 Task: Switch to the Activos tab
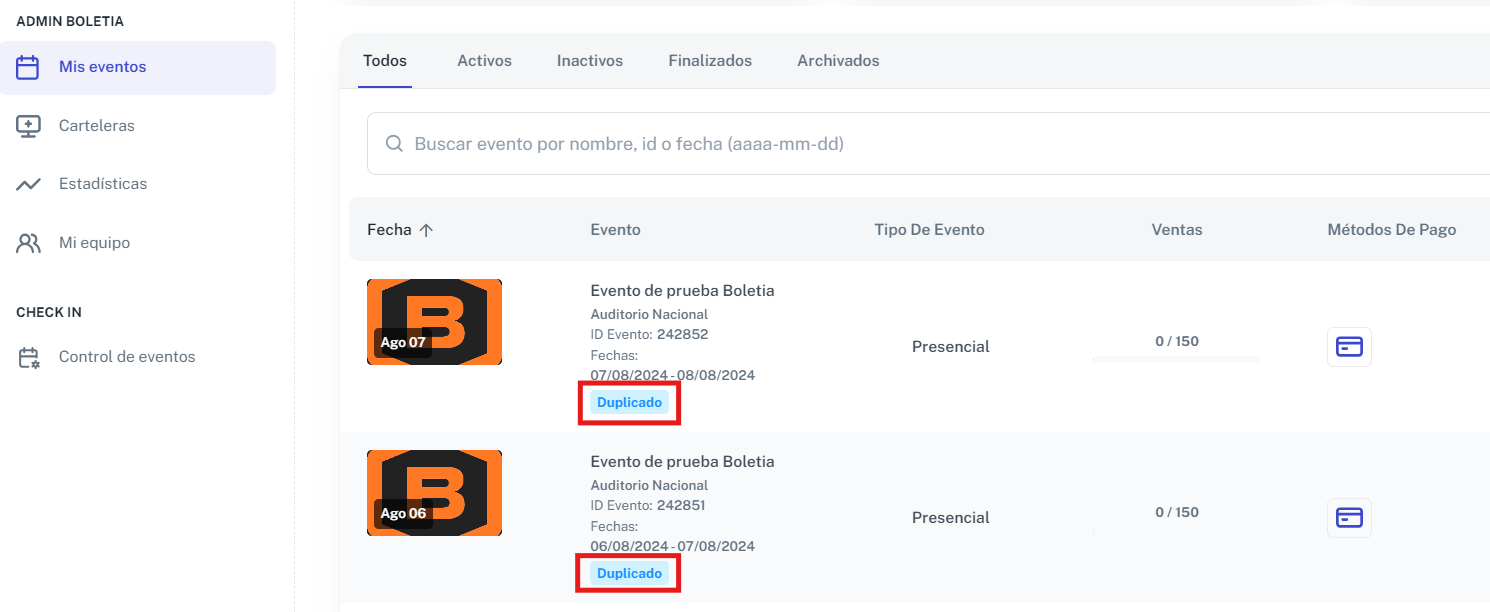484,61
